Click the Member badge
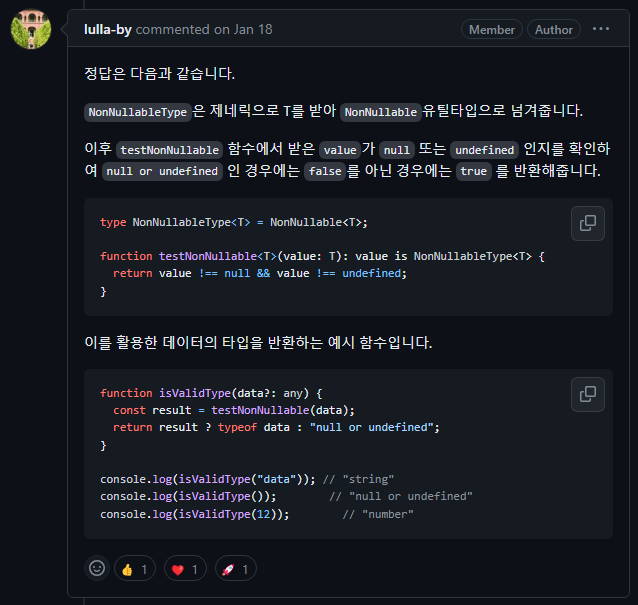The width and height of the screenshot is (638, 605). click(492, 29)
